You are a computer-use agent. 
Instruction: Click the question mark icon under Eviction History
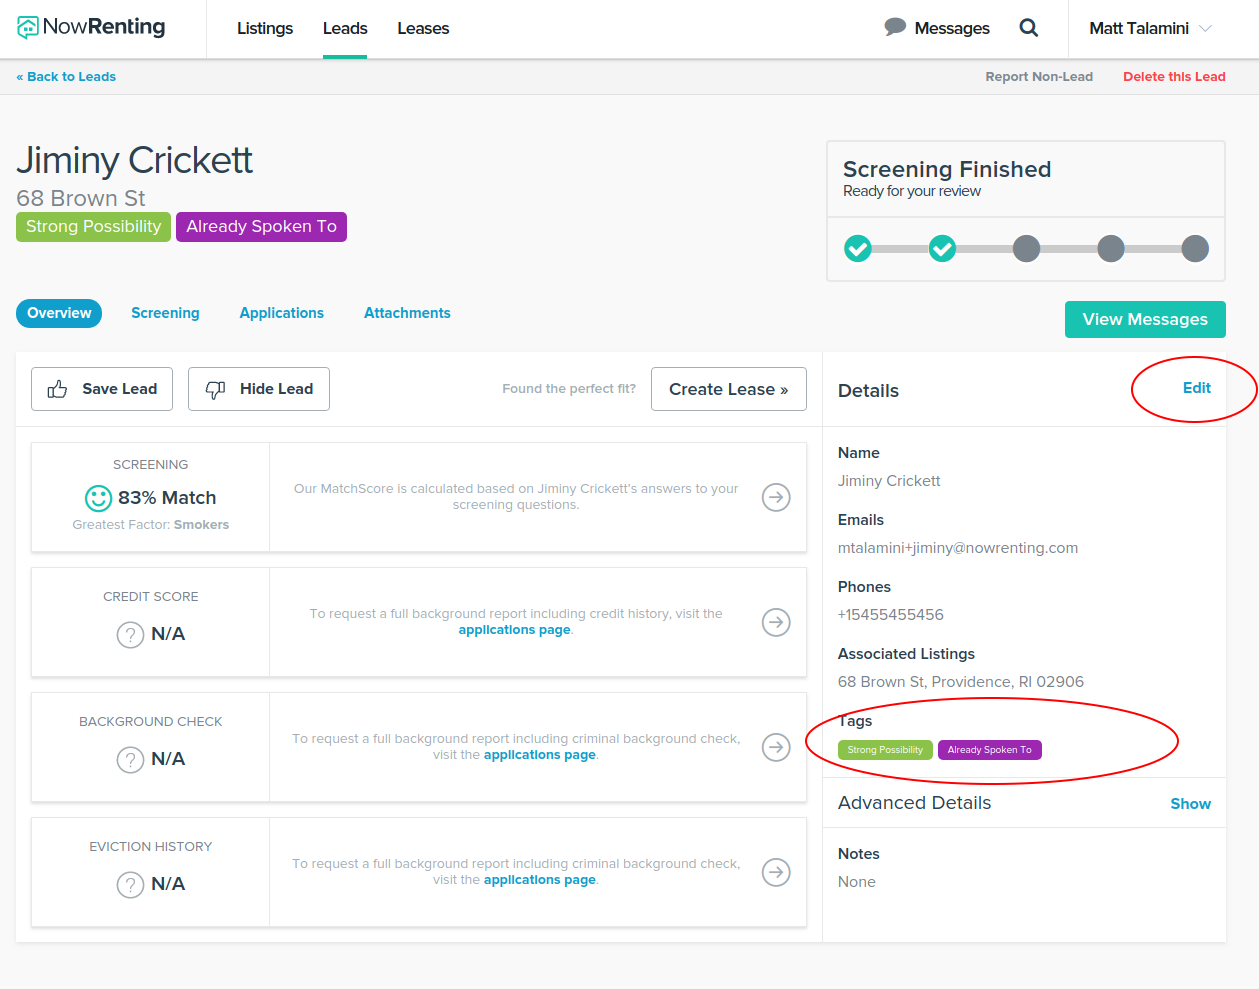pyautogui.click(x=130, y=884)
